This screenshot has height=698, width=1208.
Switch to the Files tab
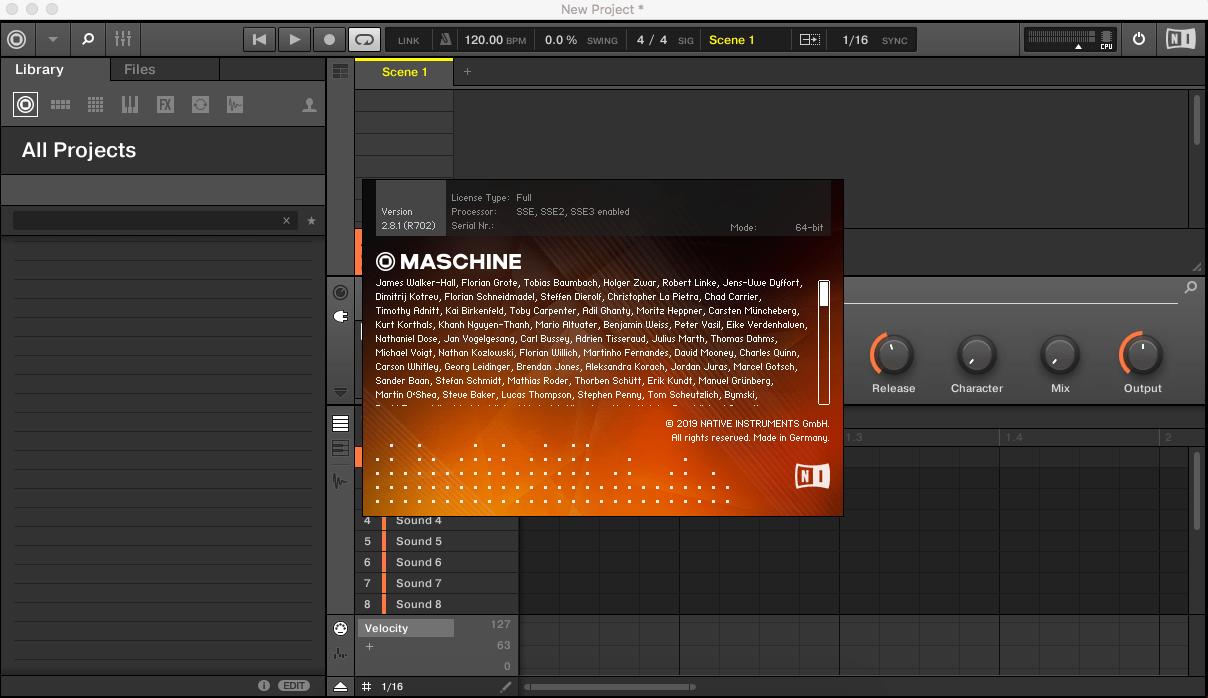click(140, 70)
